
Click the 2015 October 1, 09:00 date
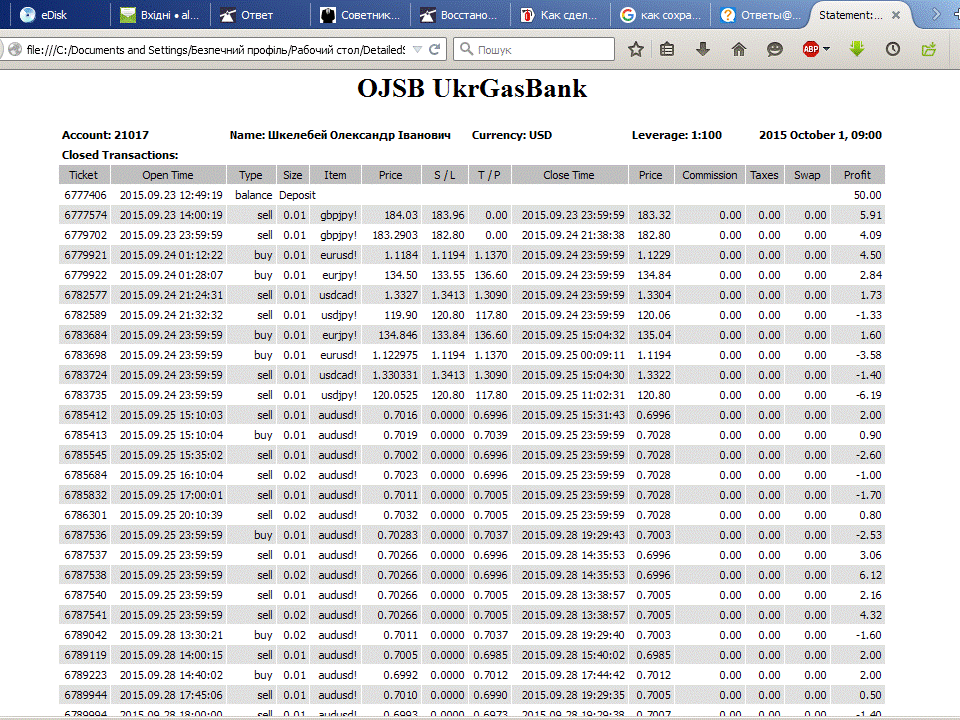[820, 135]
